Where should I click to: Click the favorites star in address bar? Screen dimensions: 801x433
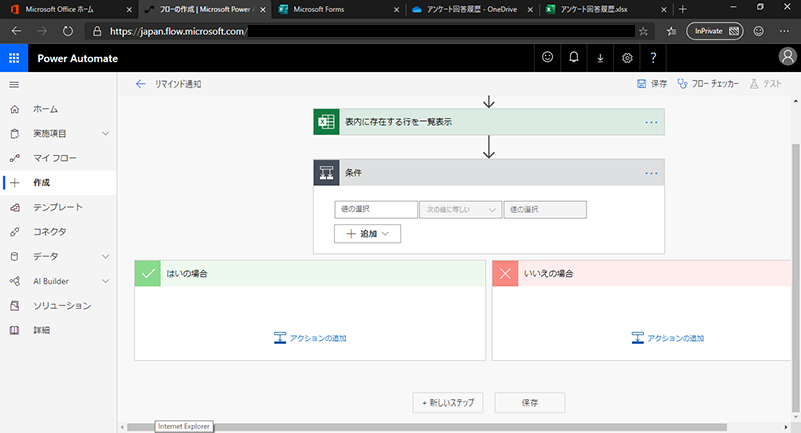pyautogui.click(x=643, y=31)
